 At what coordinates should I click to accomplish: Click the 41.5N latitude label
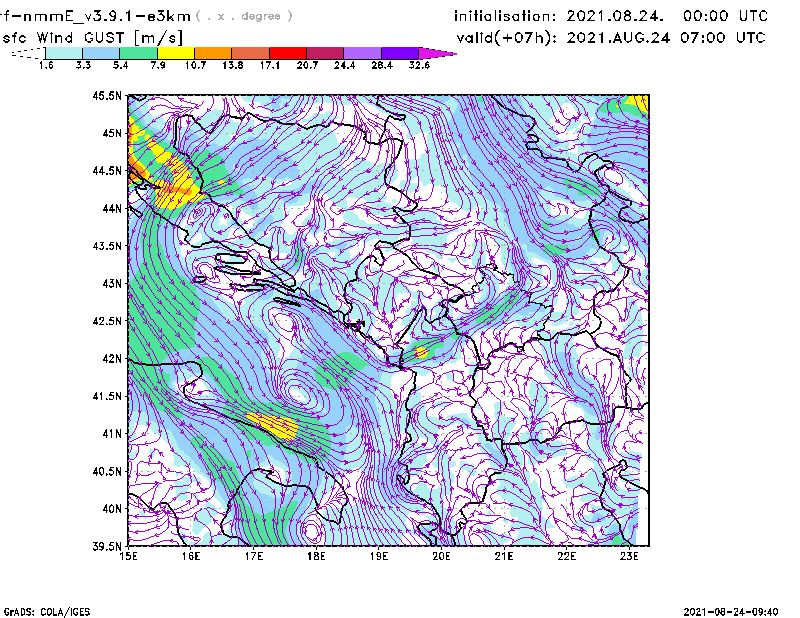tap(107, 396)
